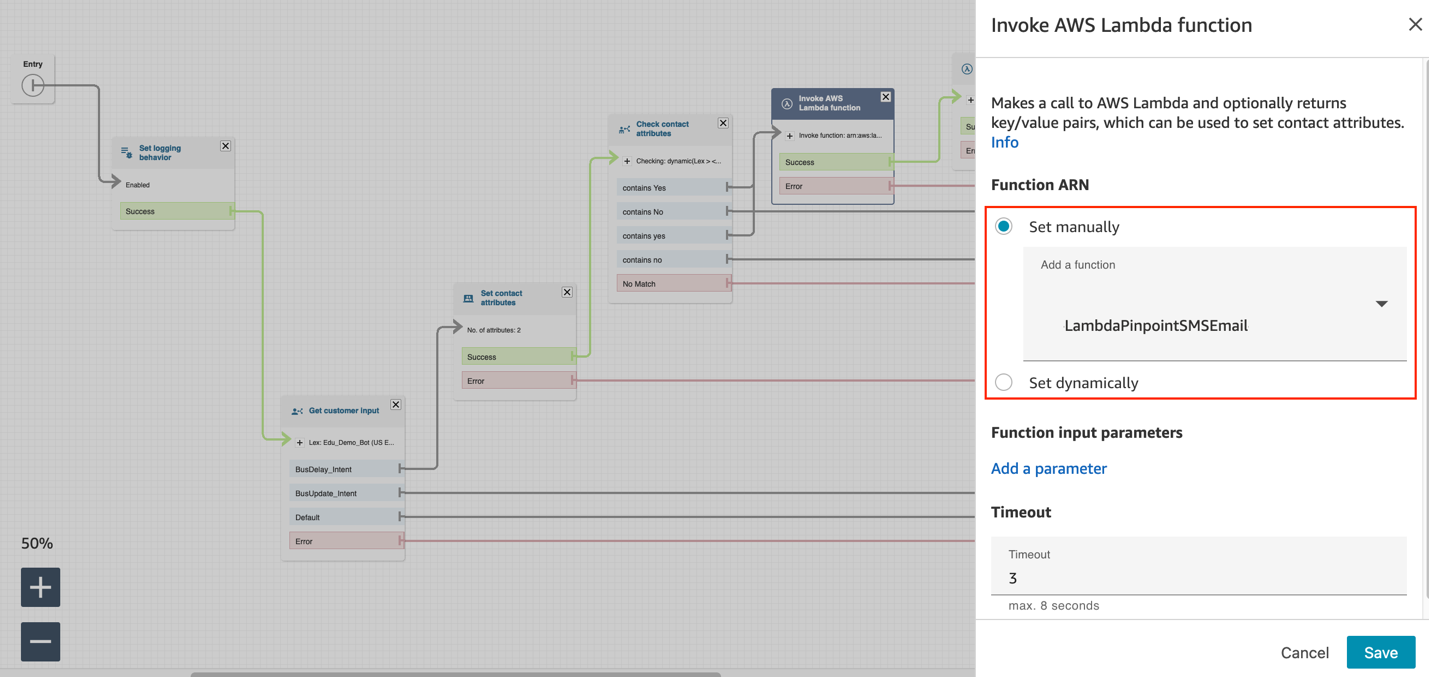Click the Get customer input block icon

(295, 410)
